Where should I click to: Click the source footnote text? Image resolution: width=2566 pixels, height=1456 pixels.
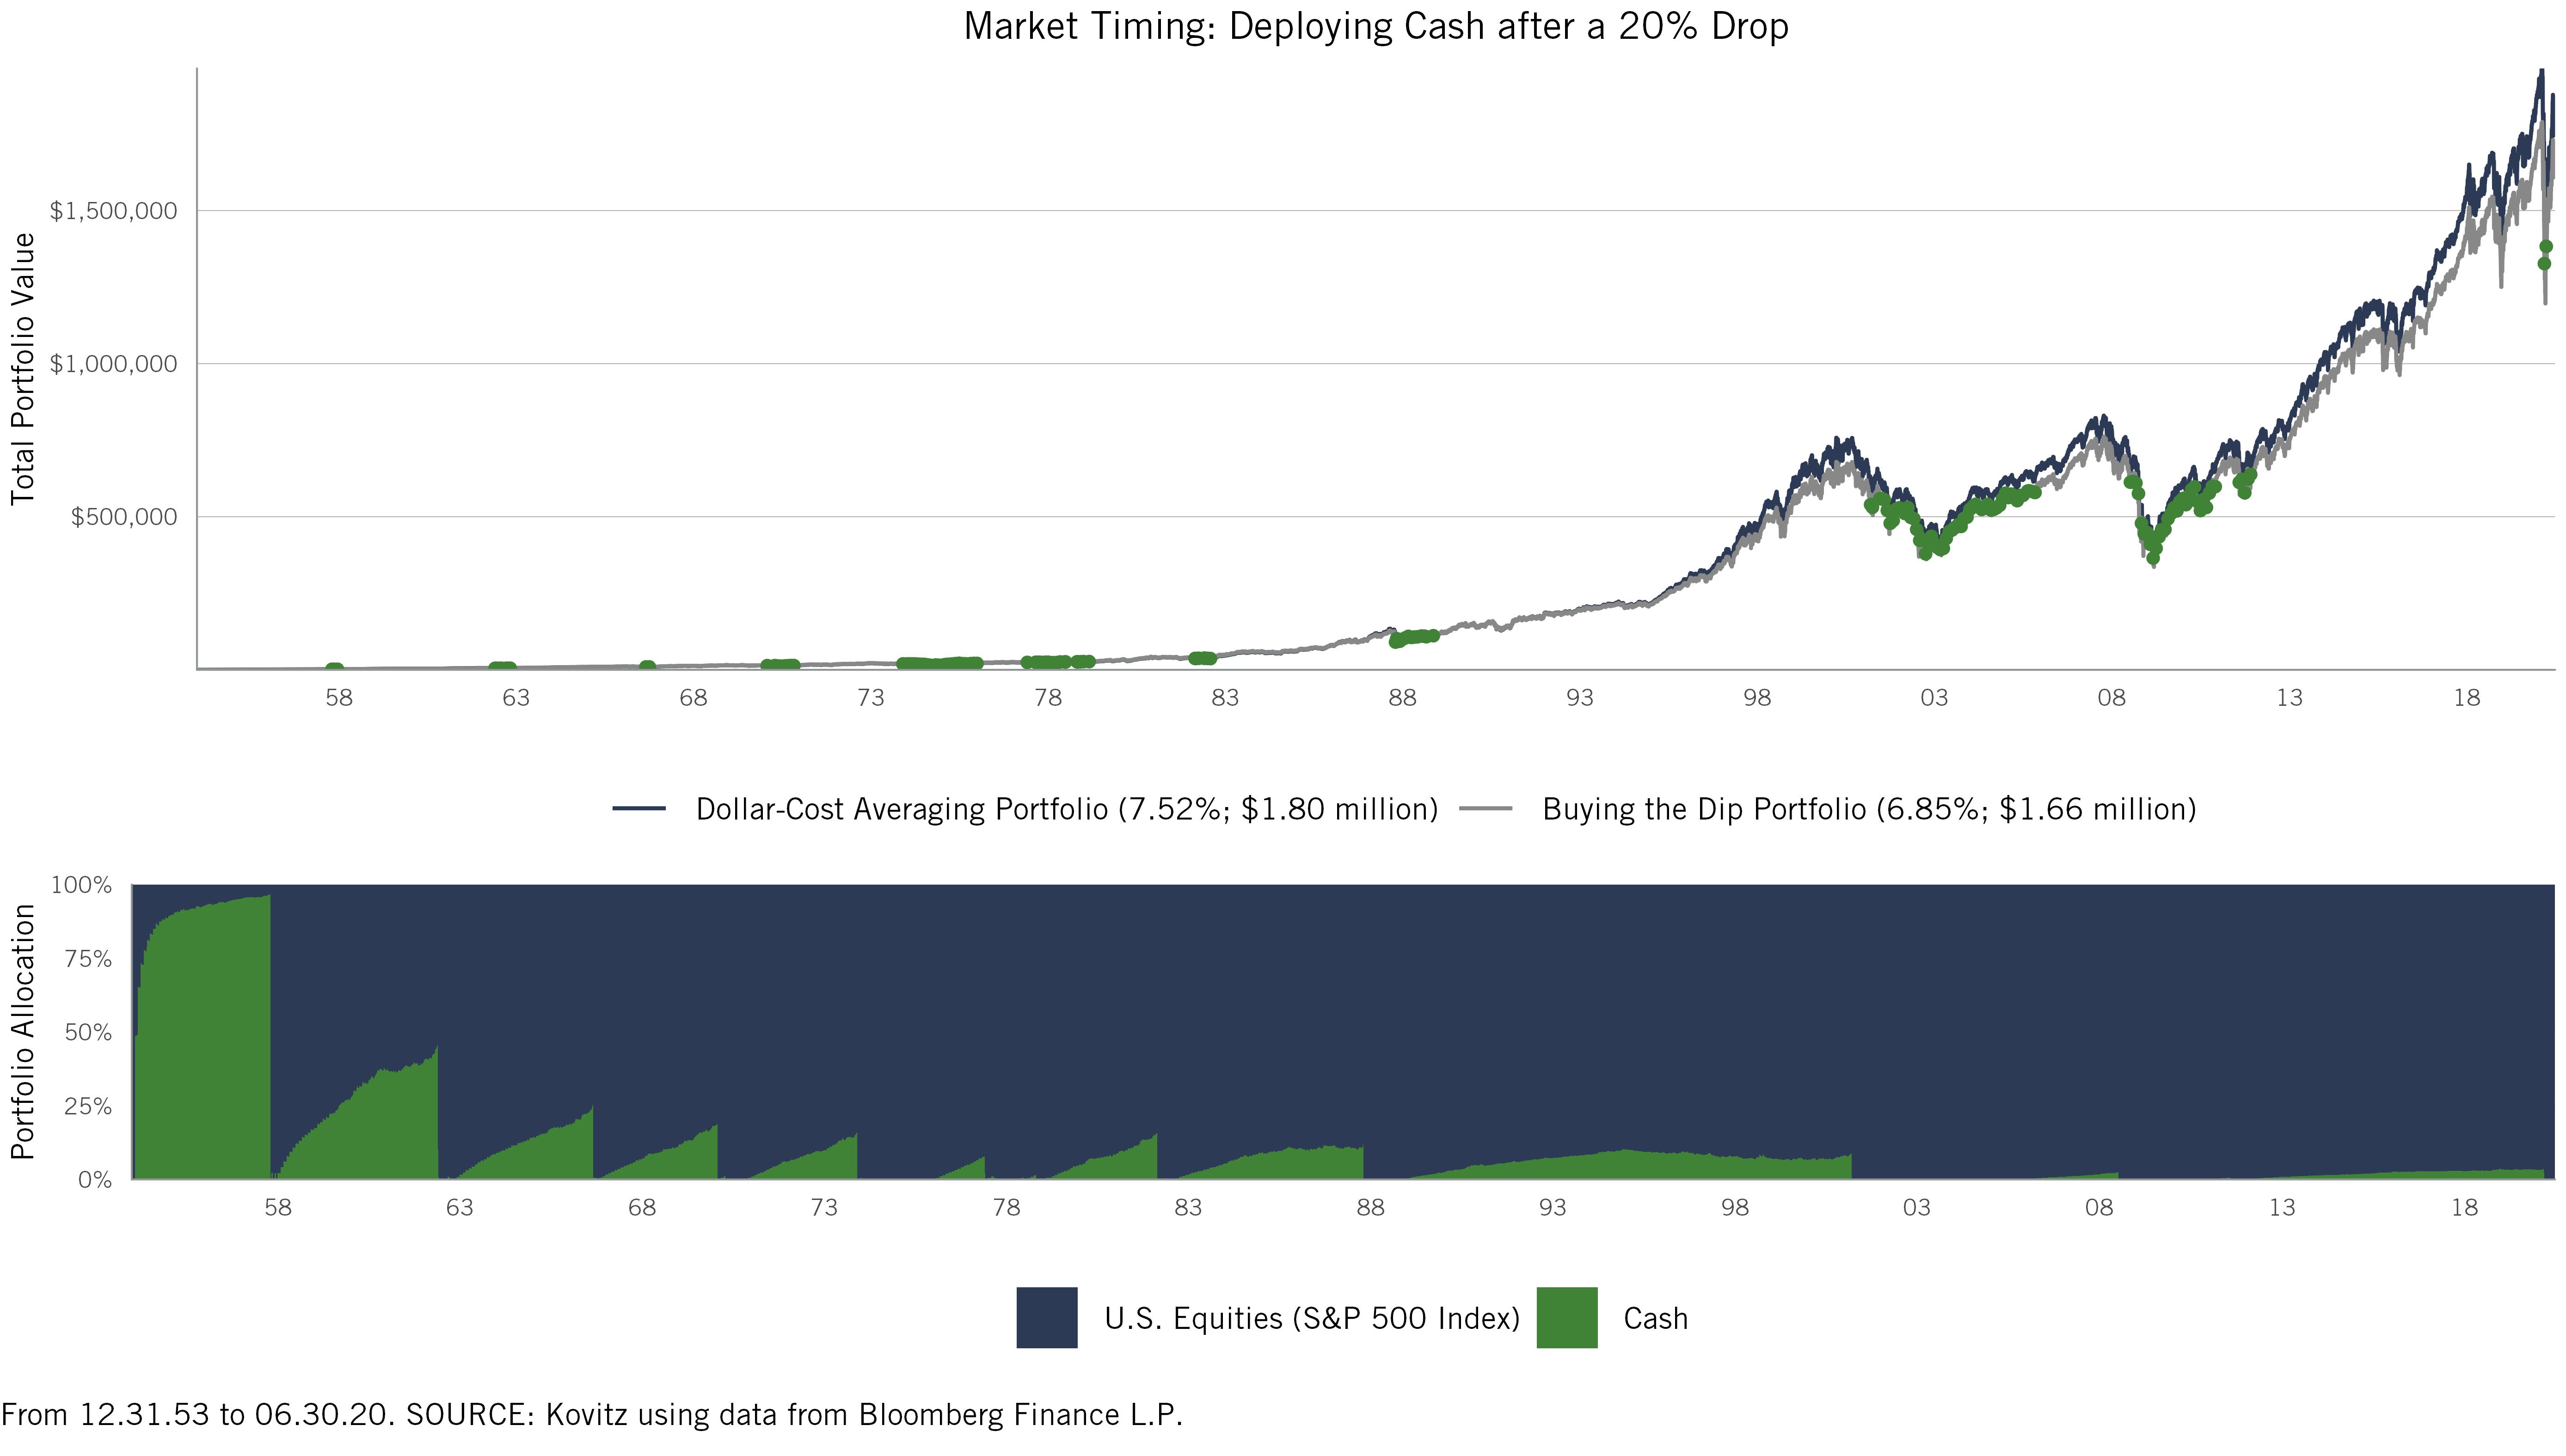point(592,1414)
